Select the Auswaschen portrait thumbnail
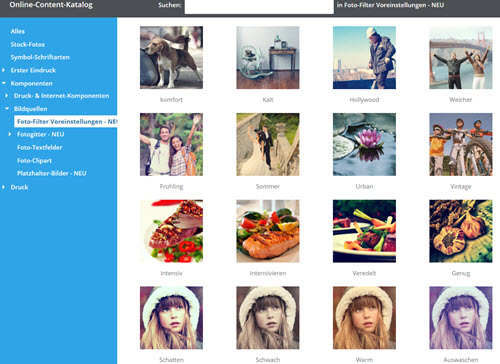The width and height of the screenshot is (500, 364). (x=461, y=318)
